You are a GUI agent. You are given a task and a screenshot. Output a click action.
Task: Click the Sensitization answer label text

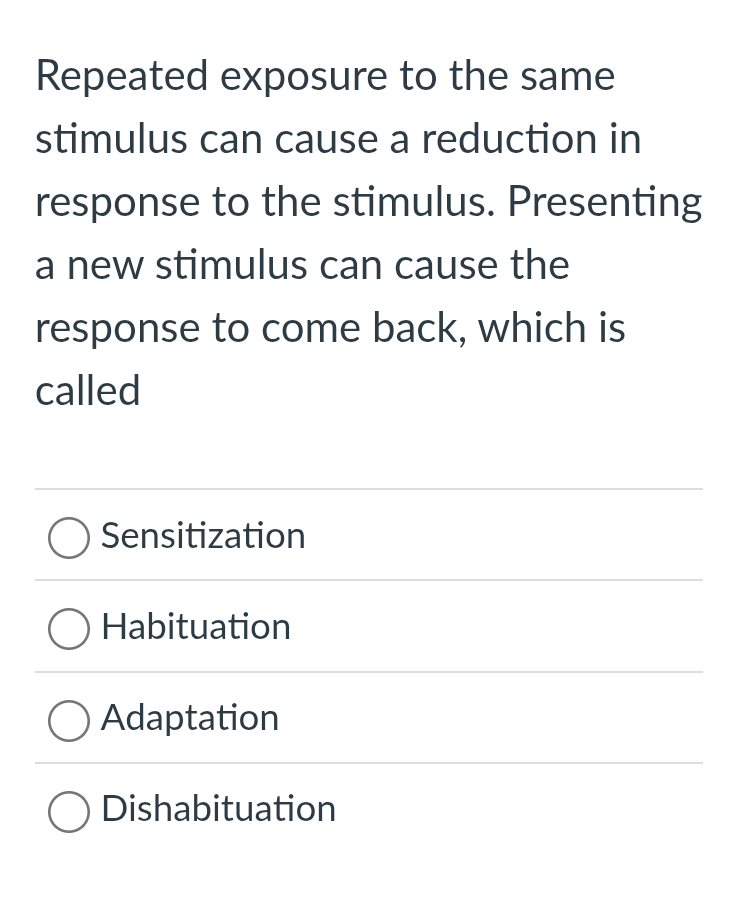coord(202,536)
